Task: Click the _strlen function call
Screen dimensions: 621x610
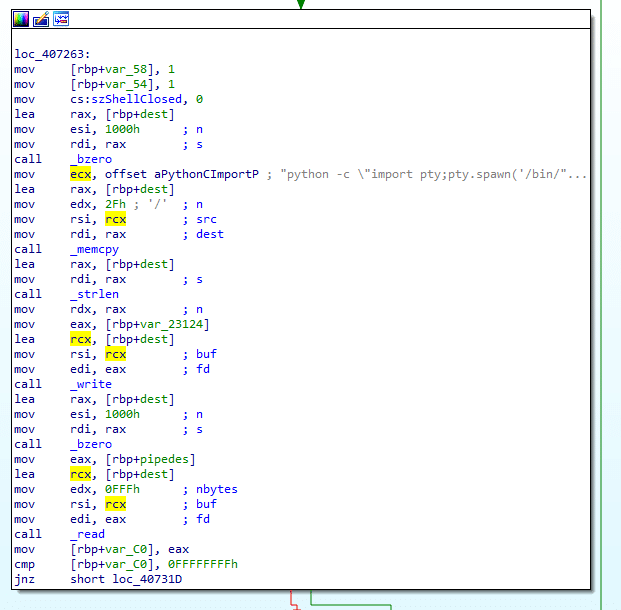Action: coord(95,294)
